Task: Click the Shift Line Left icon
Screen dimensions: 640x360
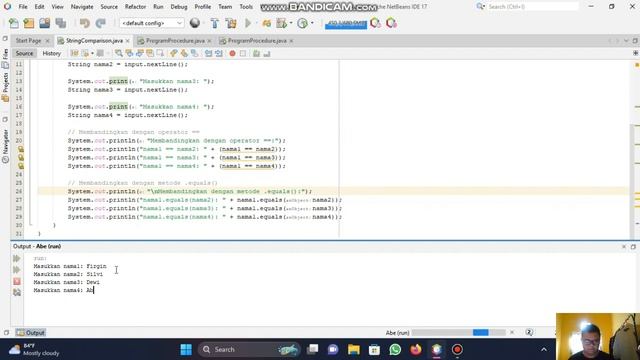Action: point(209,53)
